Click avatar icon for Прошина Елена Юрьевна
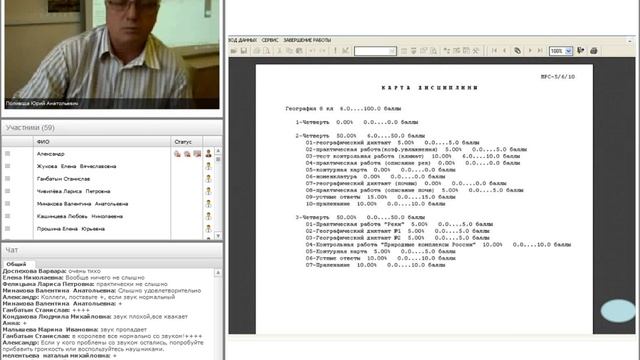 point(209,229)
